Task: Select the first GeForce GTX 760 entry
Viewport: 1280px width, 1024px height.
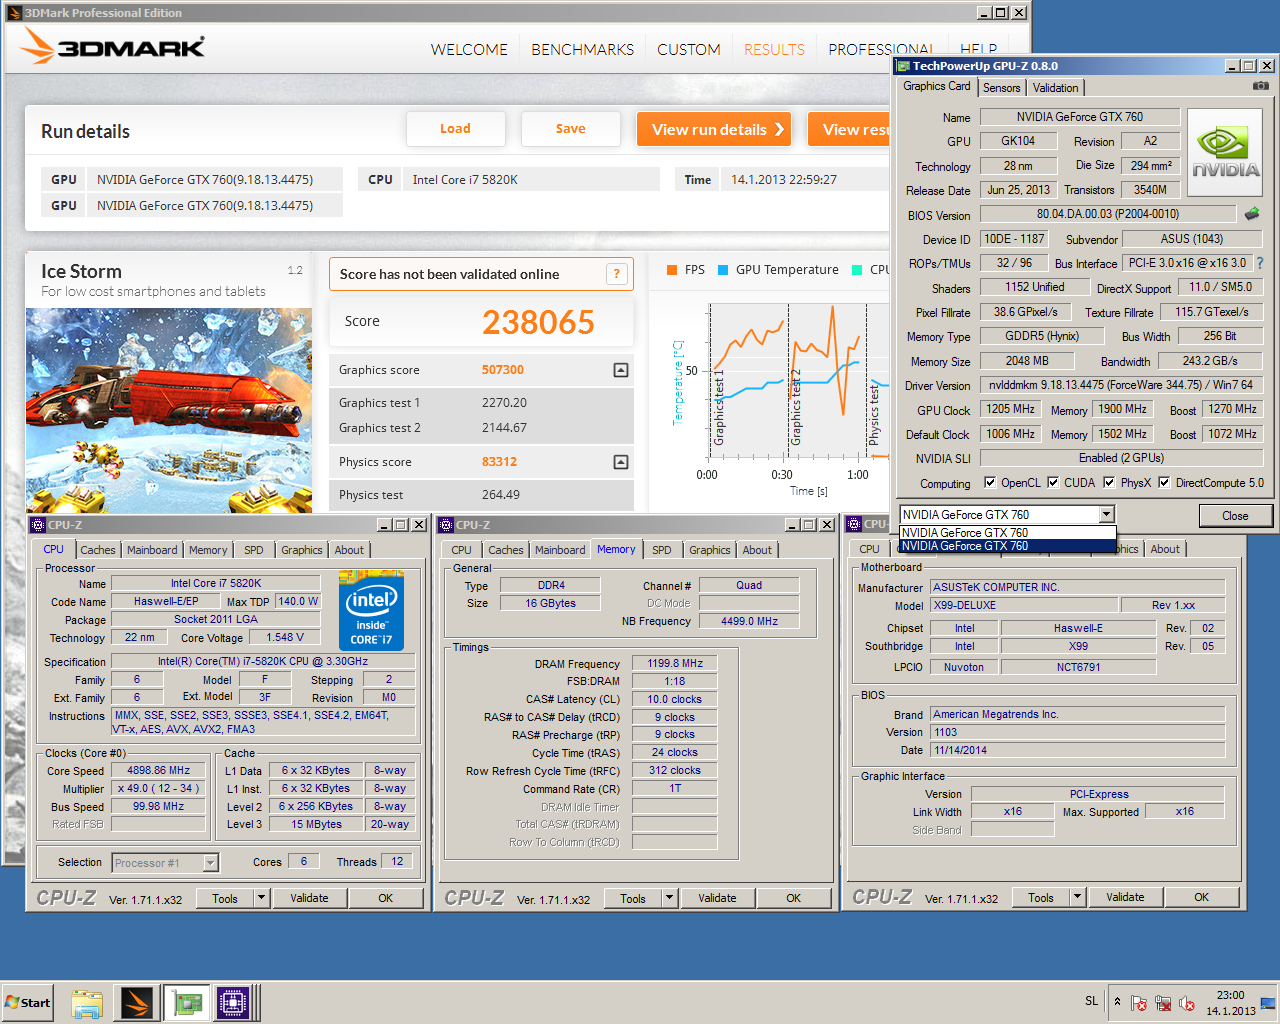Action: (1007, 533)
